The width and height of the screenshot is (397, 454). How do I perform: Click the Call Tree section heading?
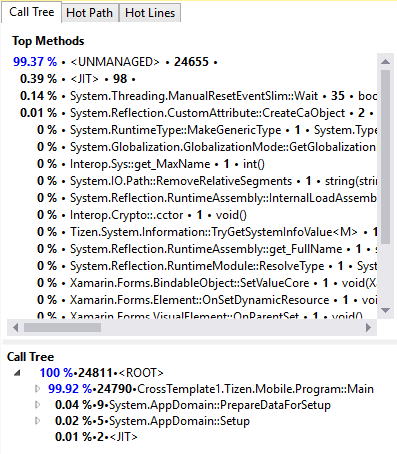coord(30,357)
